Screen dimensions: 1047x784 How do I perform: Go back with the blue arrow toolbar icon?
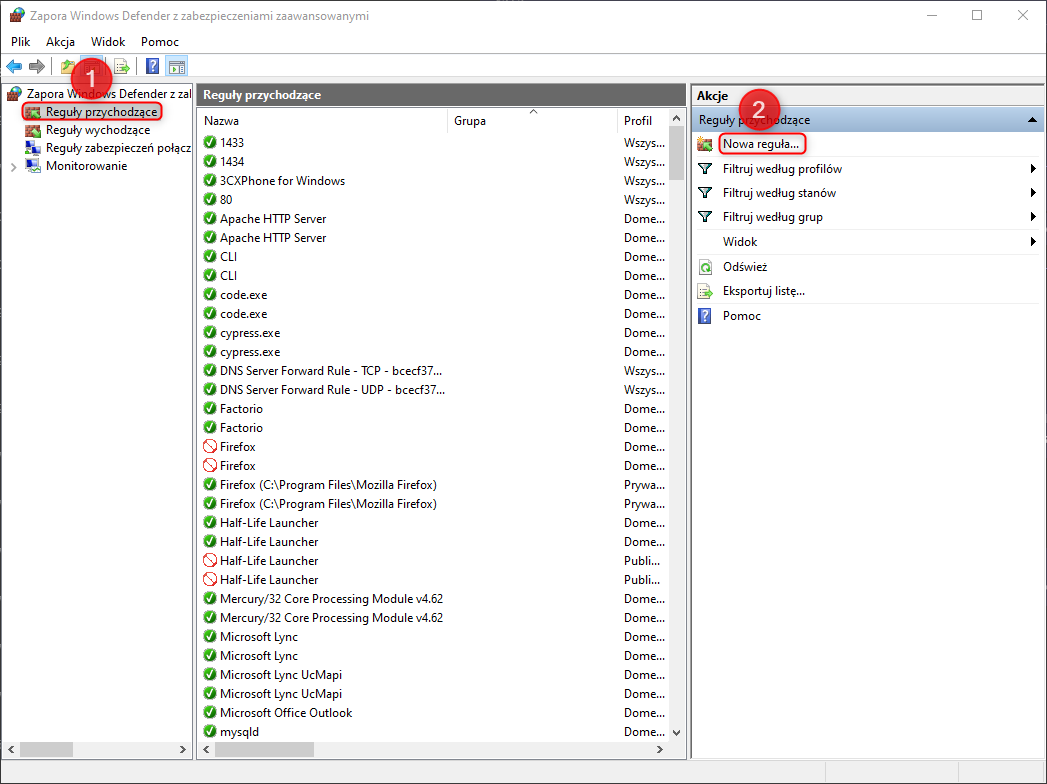click(14, 66)
